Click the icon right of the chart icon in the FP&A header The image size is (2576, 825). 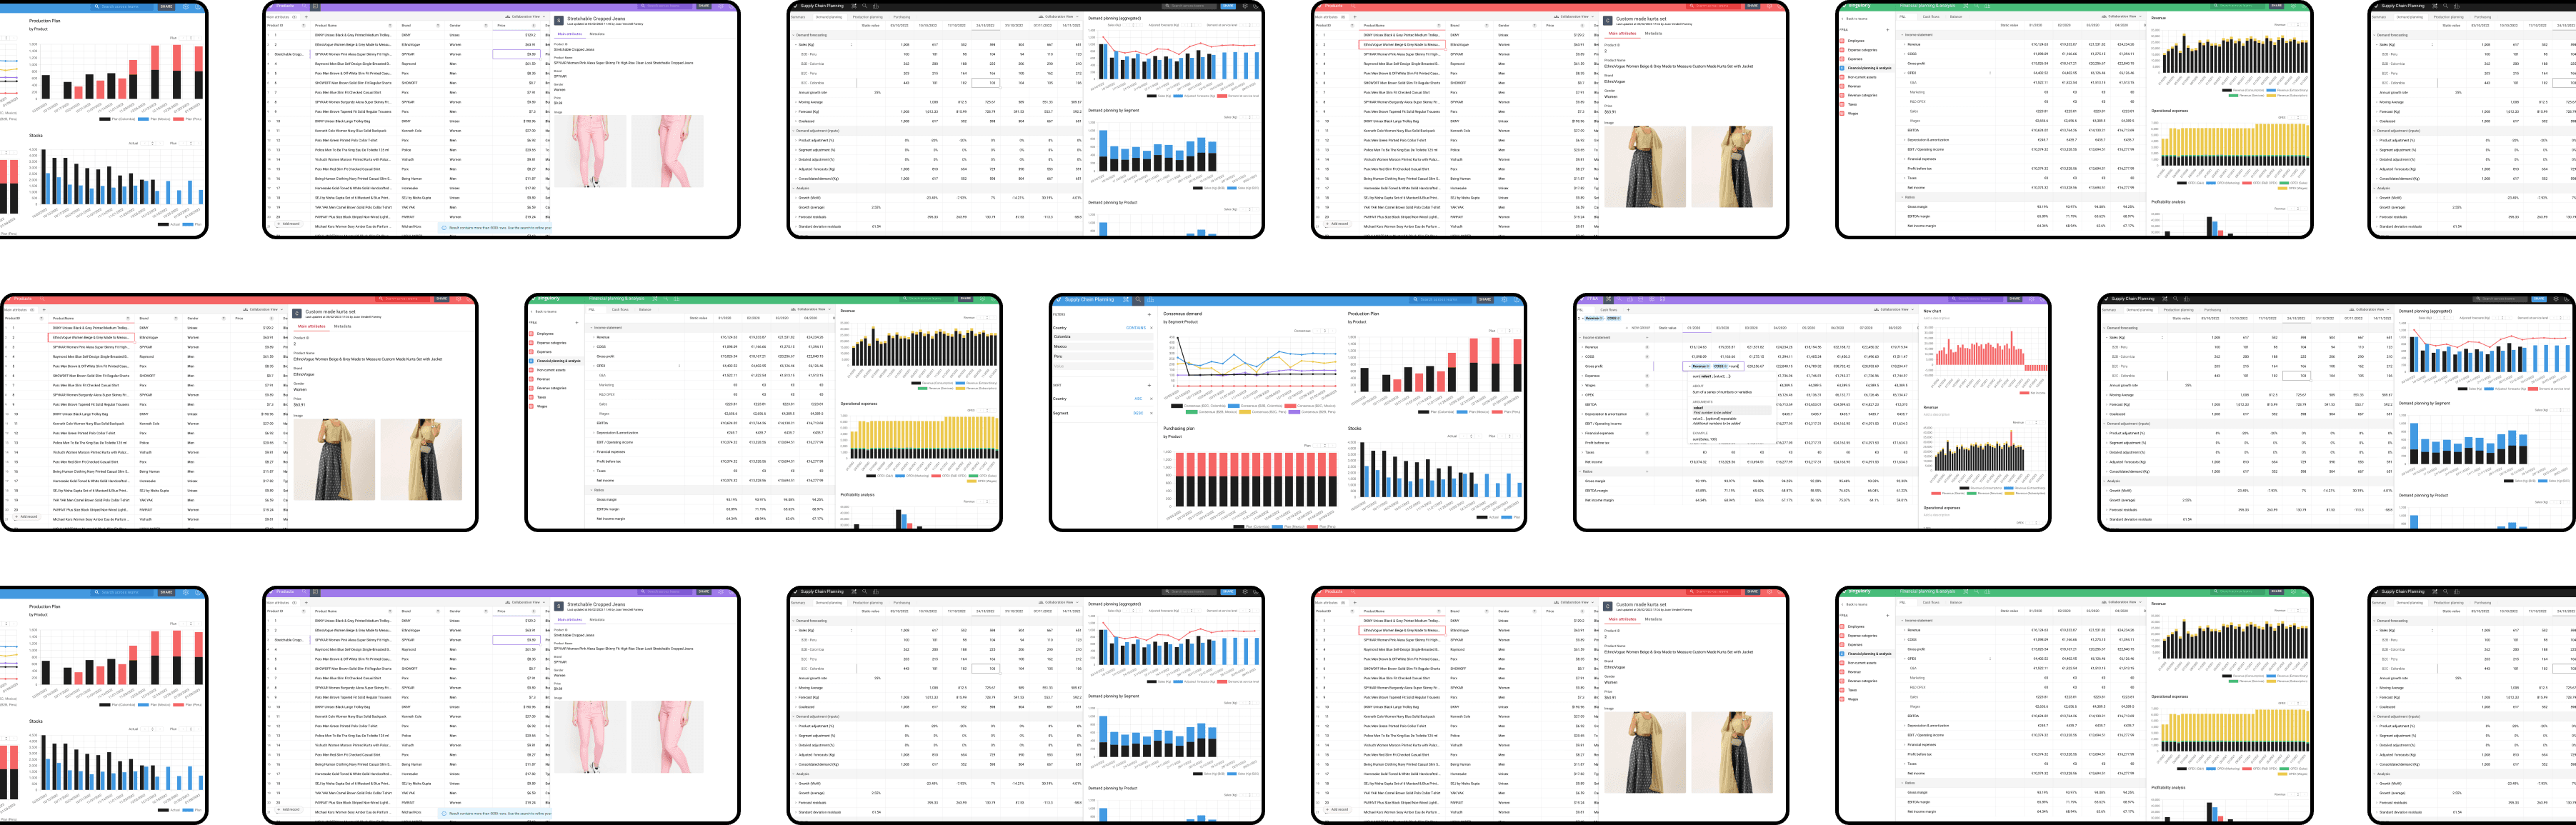click(x=1641, y=299)
